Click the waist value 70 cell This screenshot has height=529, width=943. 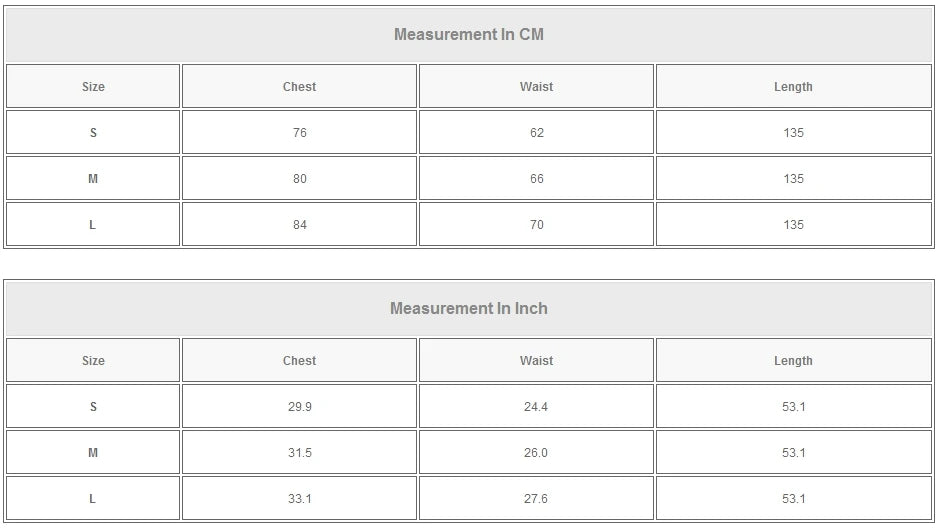[536, 225]
